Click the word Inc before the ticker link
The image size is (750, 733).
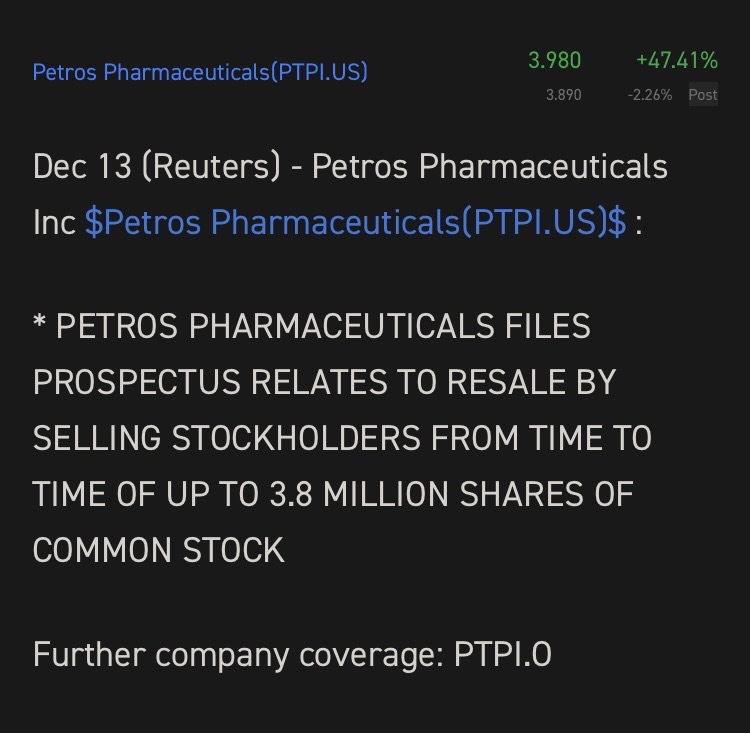[54, 222]
